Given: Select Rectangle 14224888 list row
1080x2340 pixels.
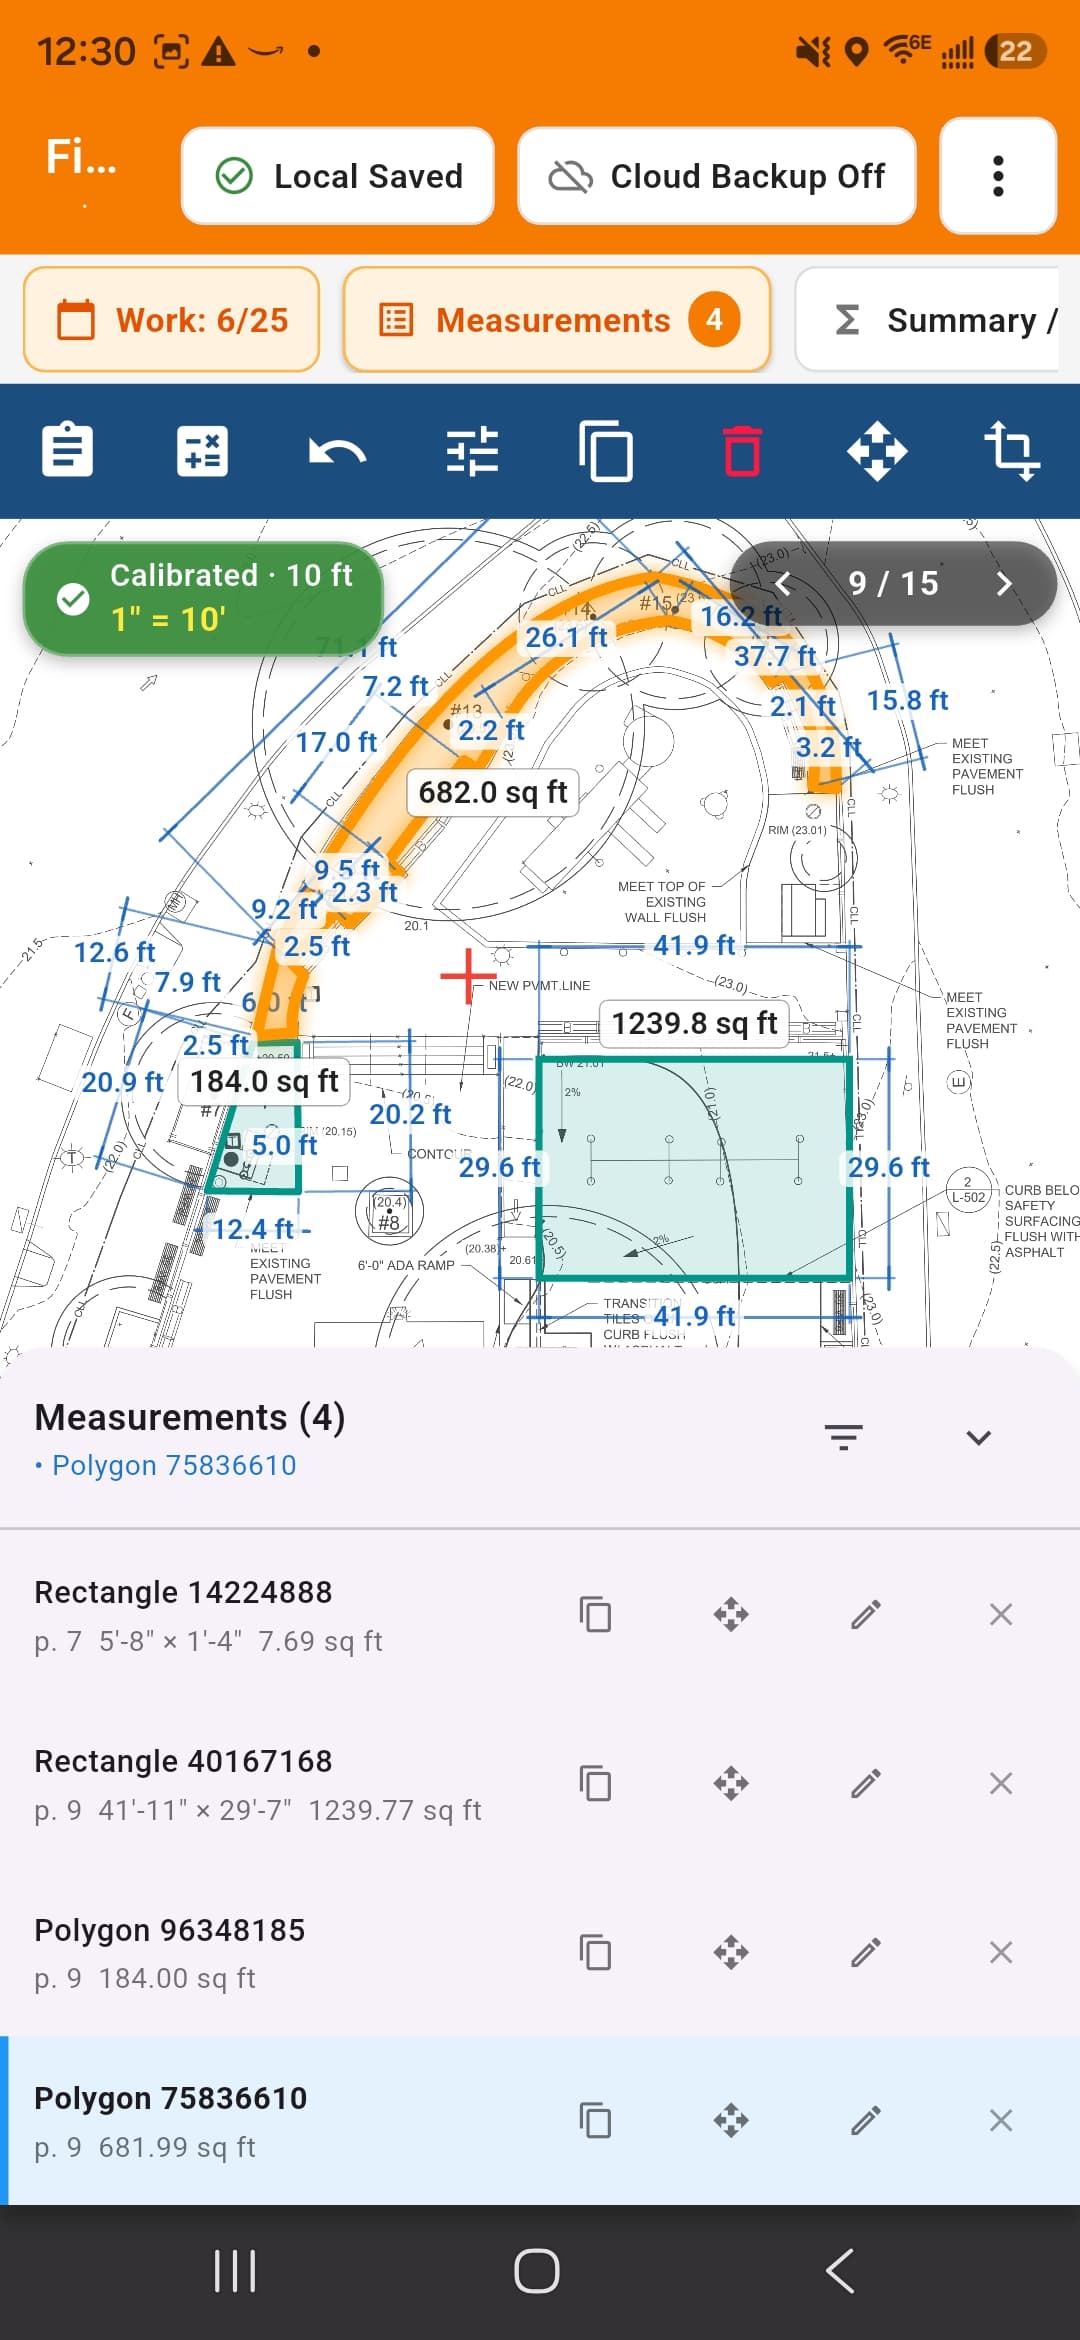Looking at the screenshot, I should coord(540,1614).
